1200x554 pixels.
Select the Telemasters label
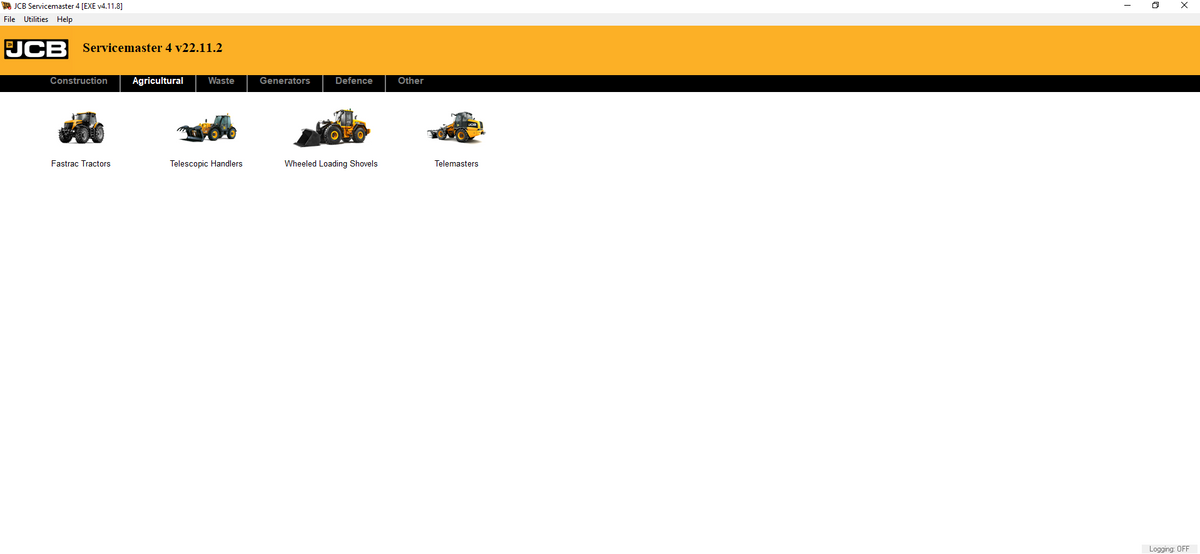click(456, 164)
